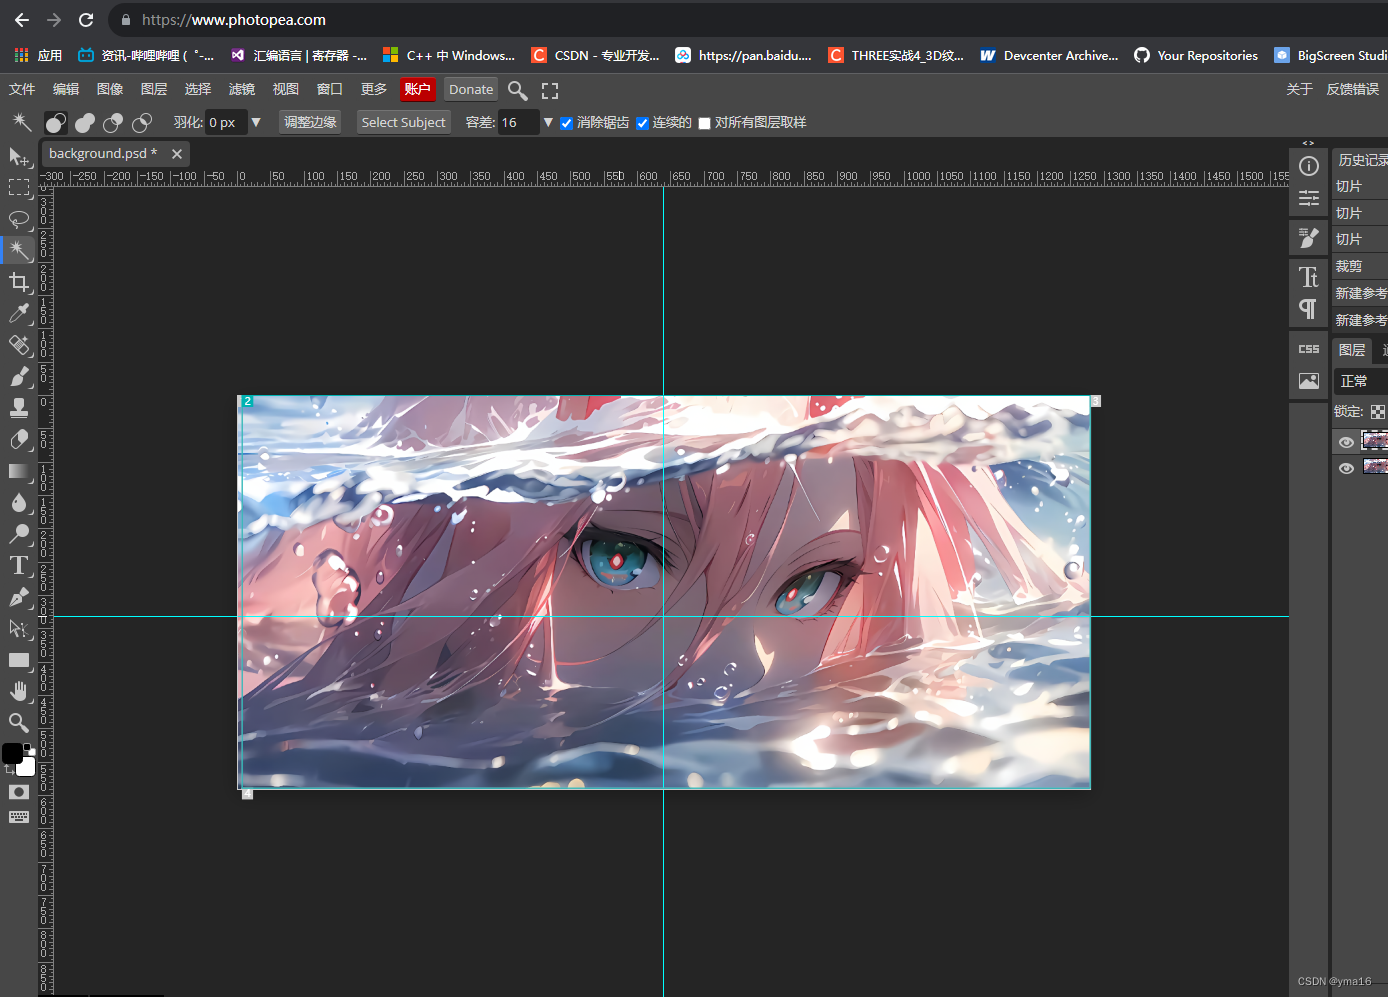Open the keyboard shortcuts icon in toolbox
Screen dimensions: 1388x997
[19, 817]
